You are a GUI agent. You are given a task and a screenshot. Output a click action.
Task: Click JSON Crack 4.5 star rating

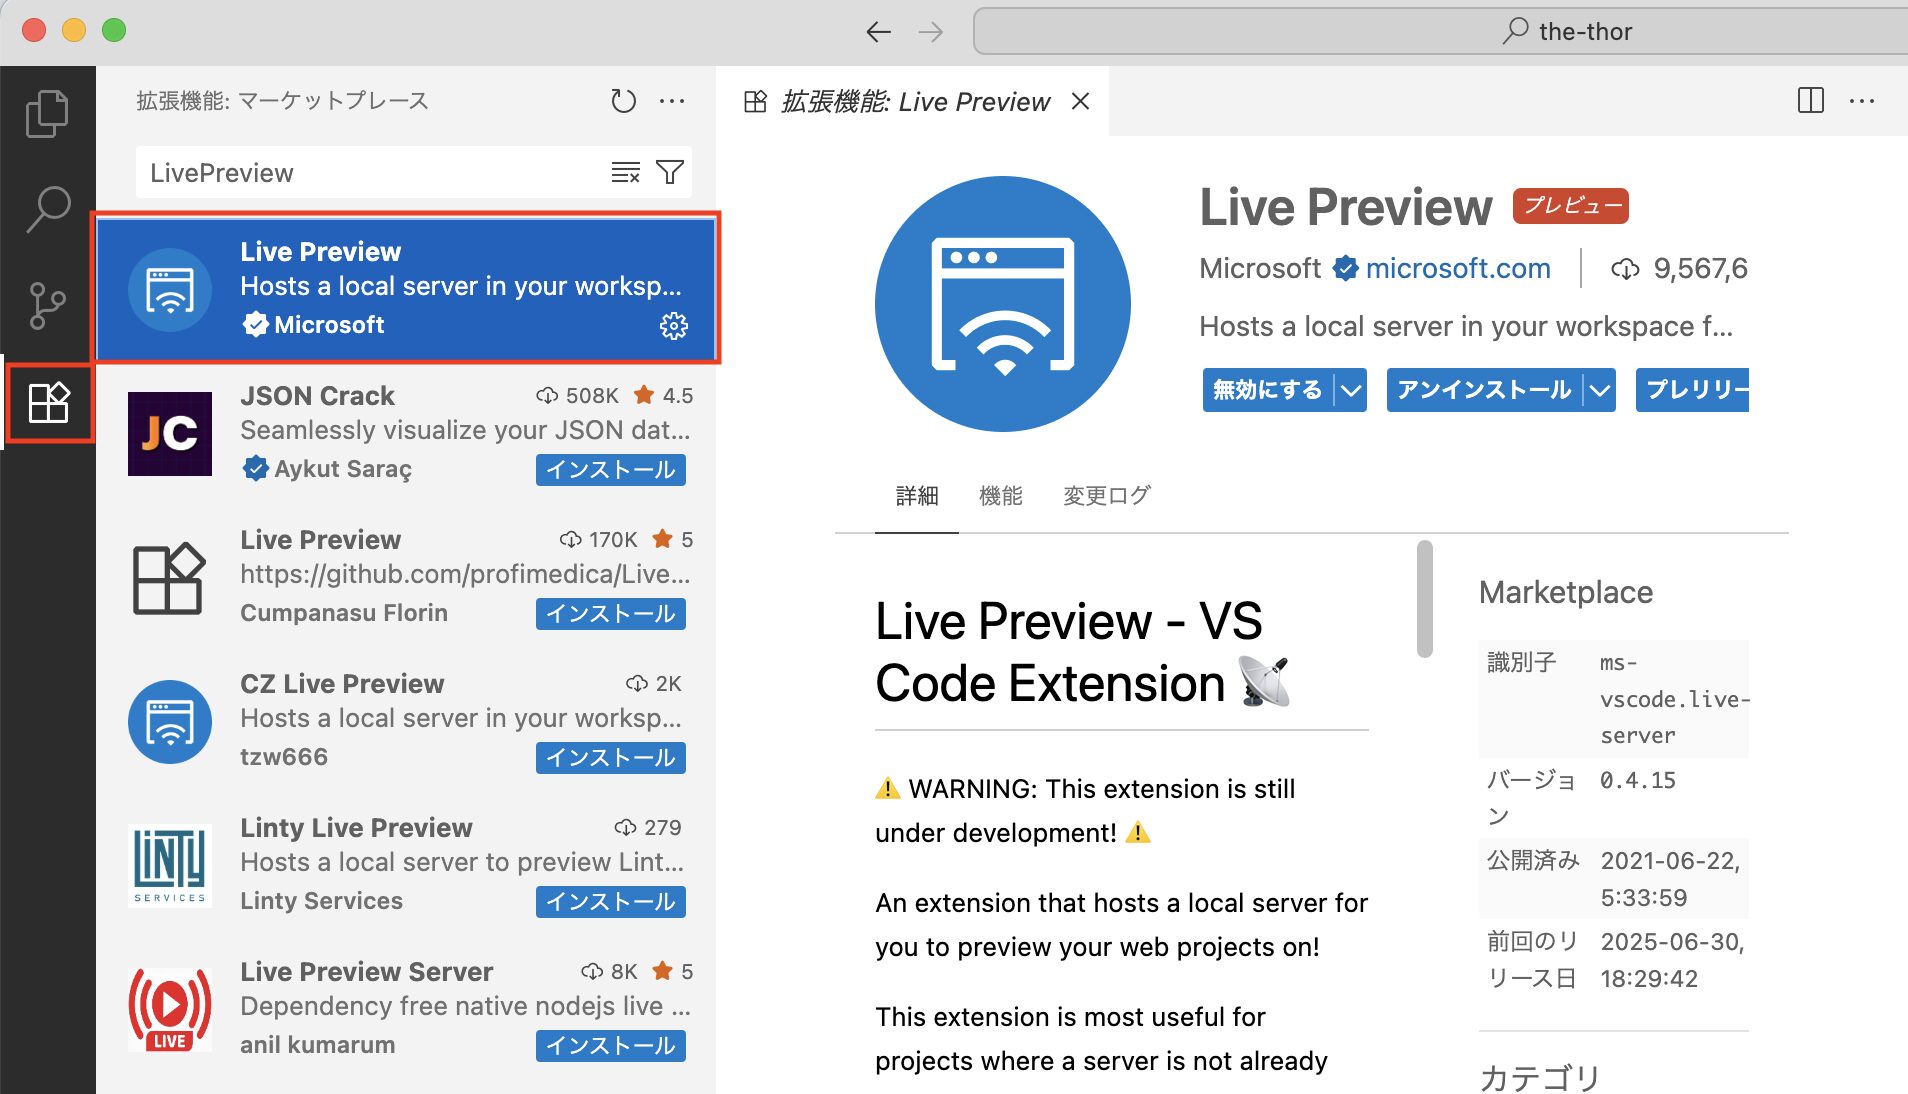click(x=664, y=396)
